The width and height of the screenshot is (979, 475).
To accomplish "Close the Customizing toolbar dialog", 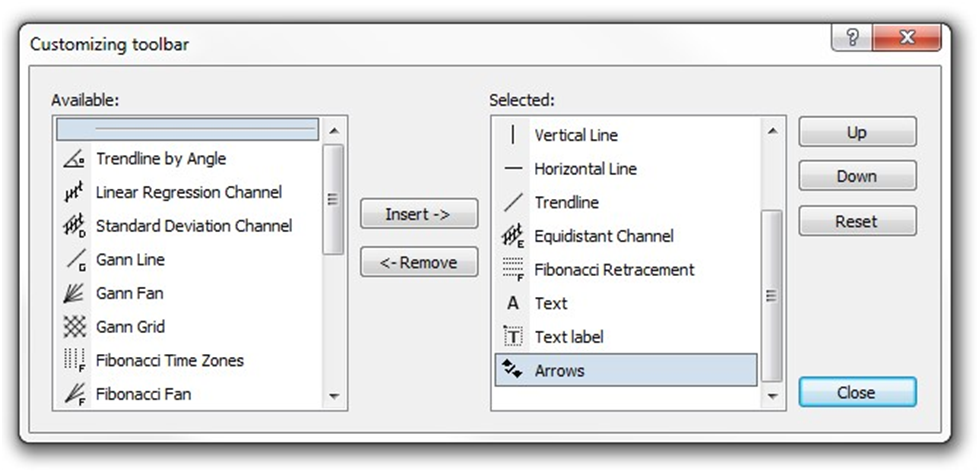I will point(856,392).
